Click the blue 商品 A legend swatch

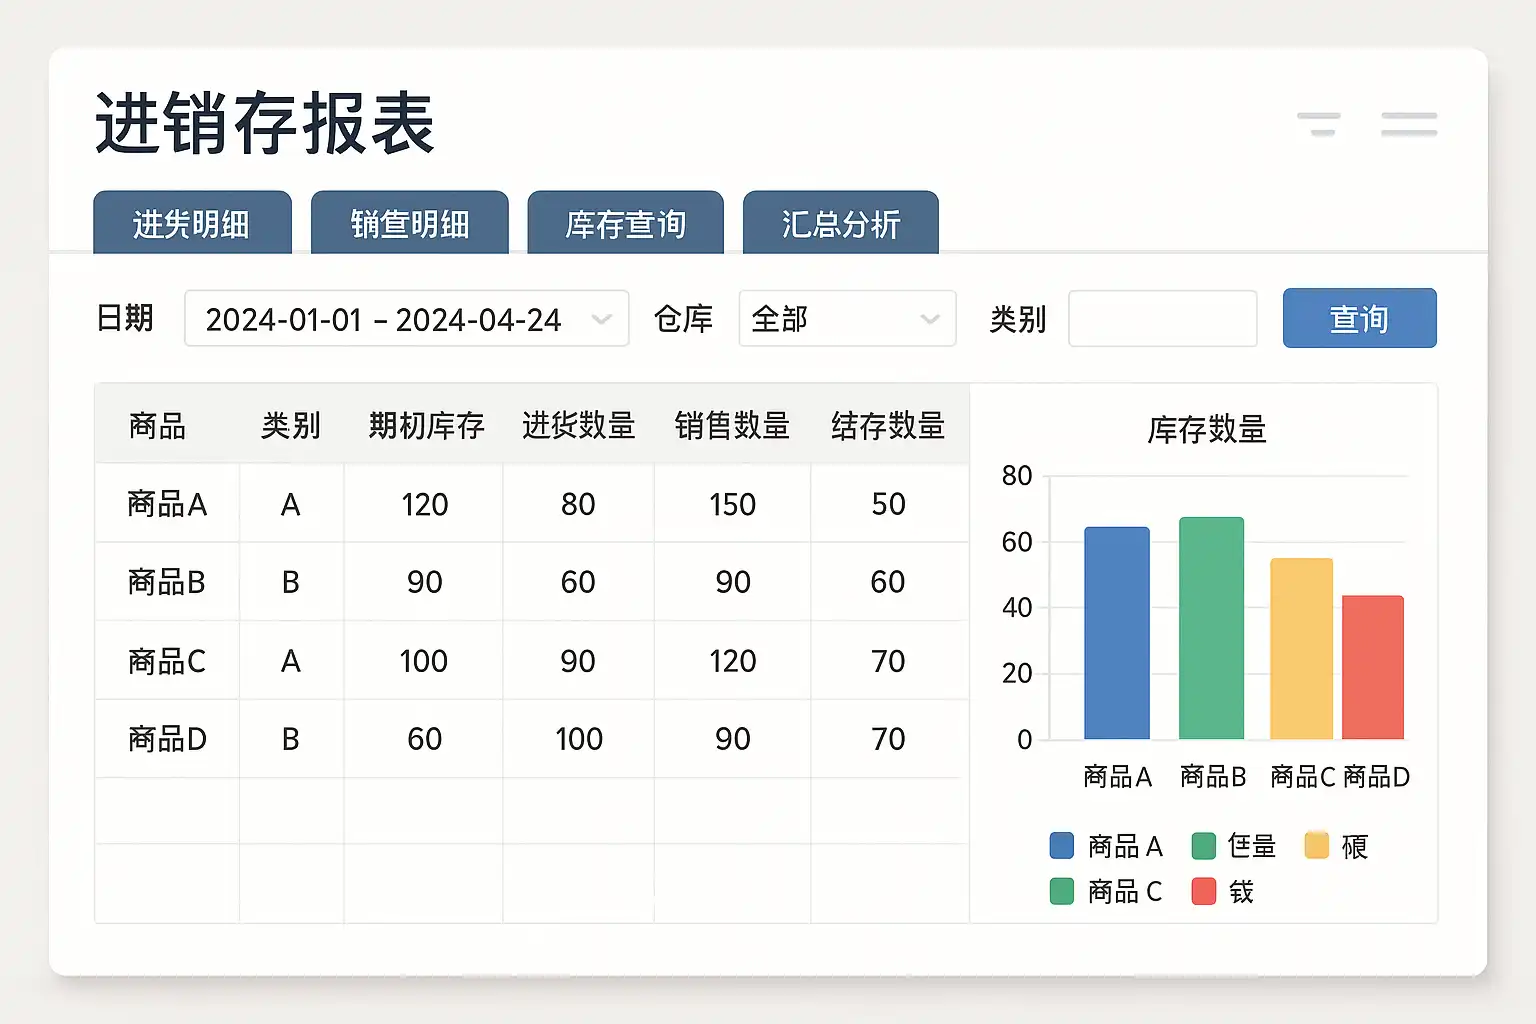coord(1061,846)
